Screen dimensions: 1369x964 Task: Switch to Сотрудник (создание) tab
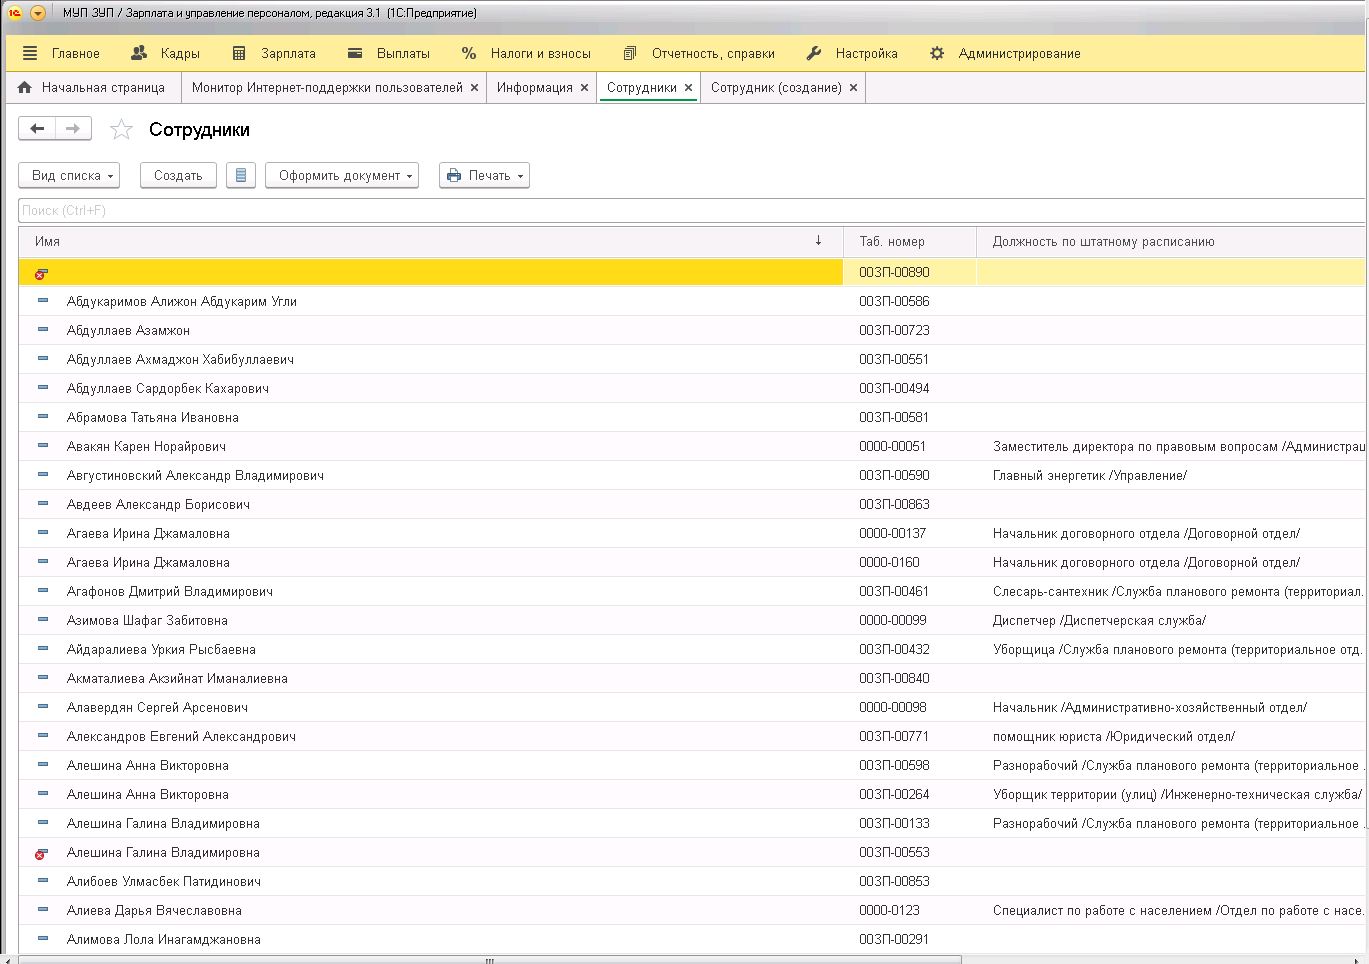776,88
